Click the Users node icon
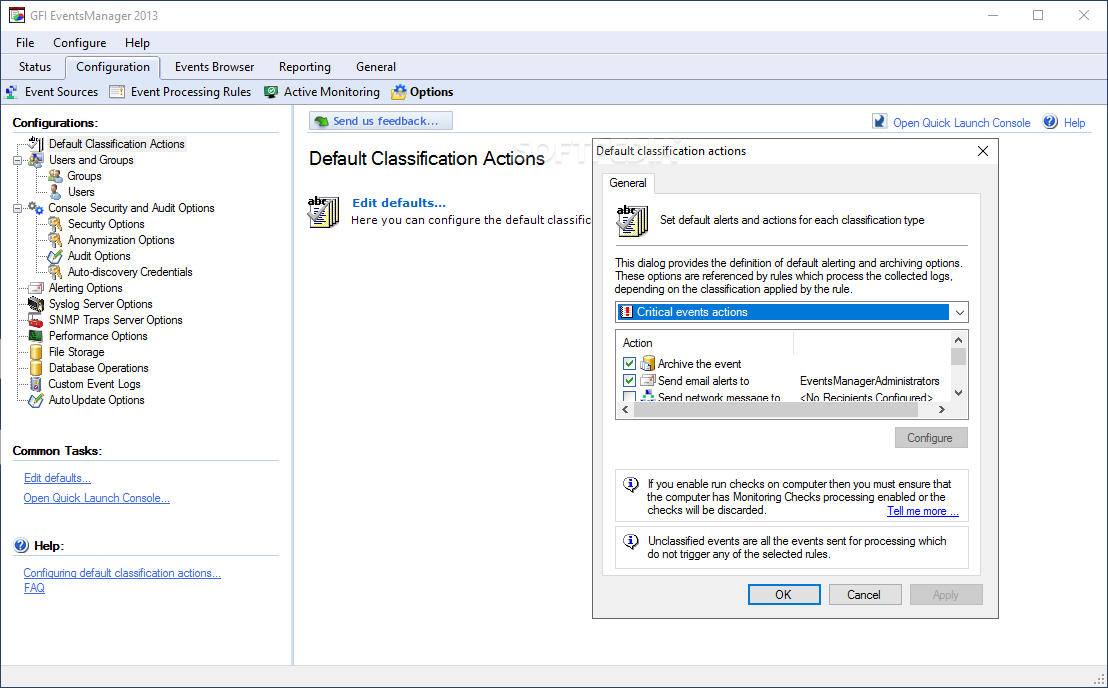 point(55,192)
